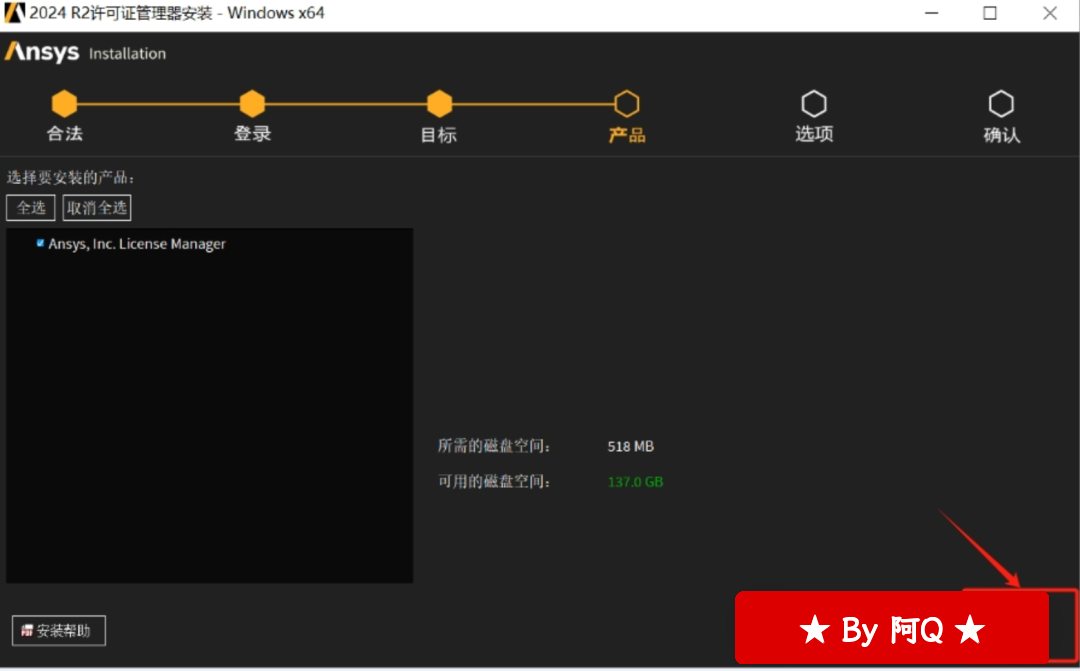1080x671 pixels.
Task: Click the 合法 step hexagon icon
Action: (64, 104)
